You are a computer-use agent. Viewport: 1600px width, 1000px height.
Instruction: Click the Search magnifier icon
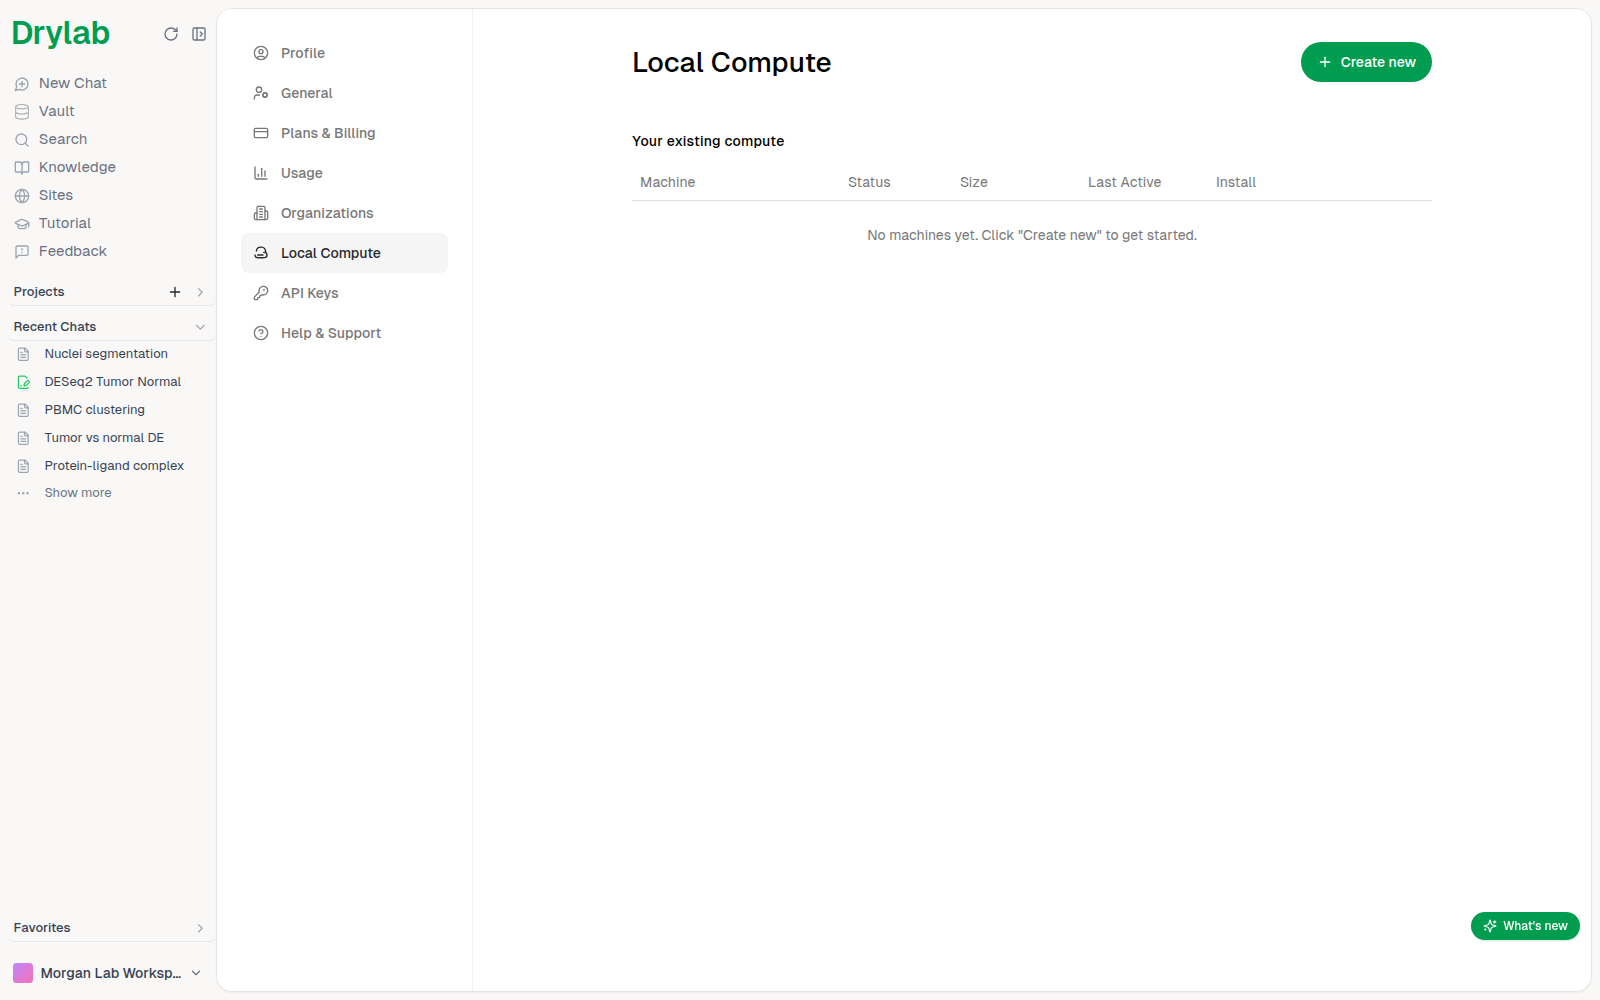pos(22,140)
